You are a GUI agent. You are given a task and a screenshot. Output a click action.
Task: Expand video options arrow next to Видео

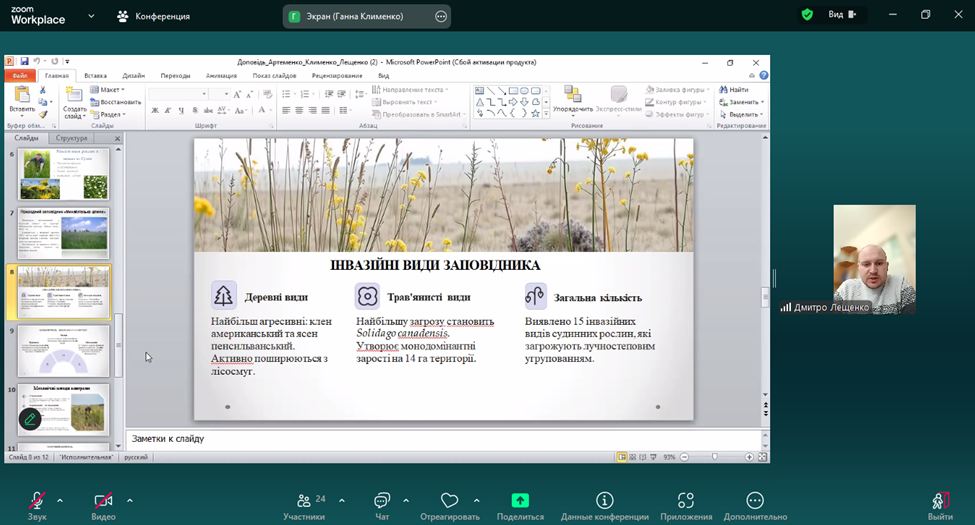130,500
